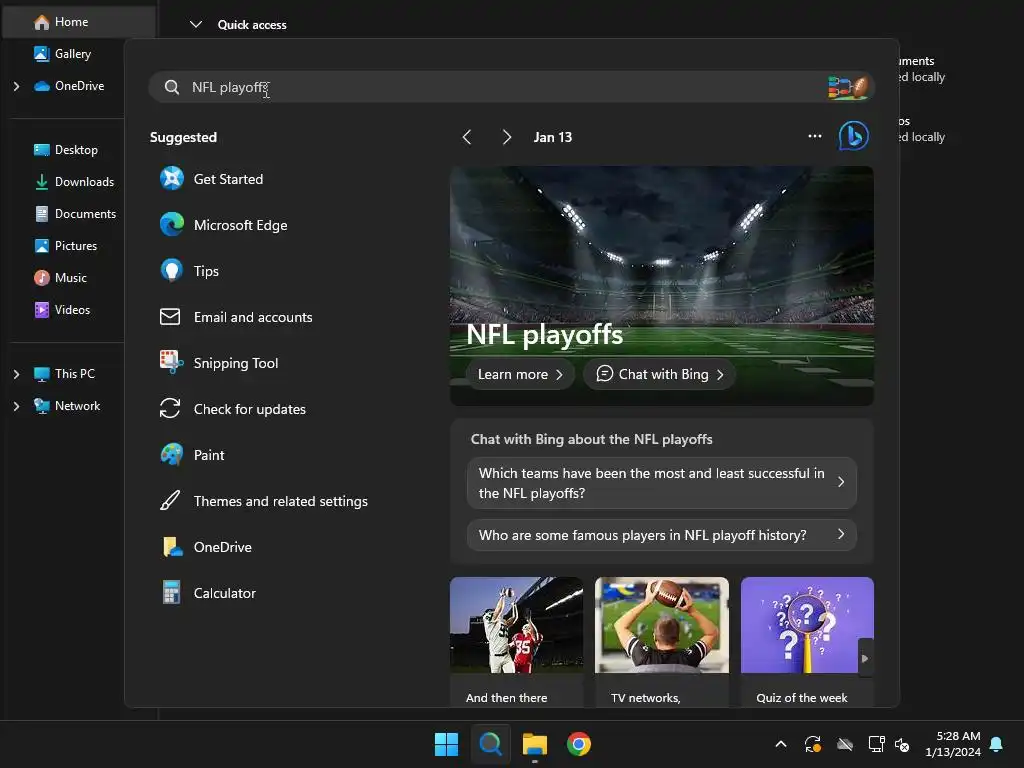Open Music folder in sidebar

[60, 278]
